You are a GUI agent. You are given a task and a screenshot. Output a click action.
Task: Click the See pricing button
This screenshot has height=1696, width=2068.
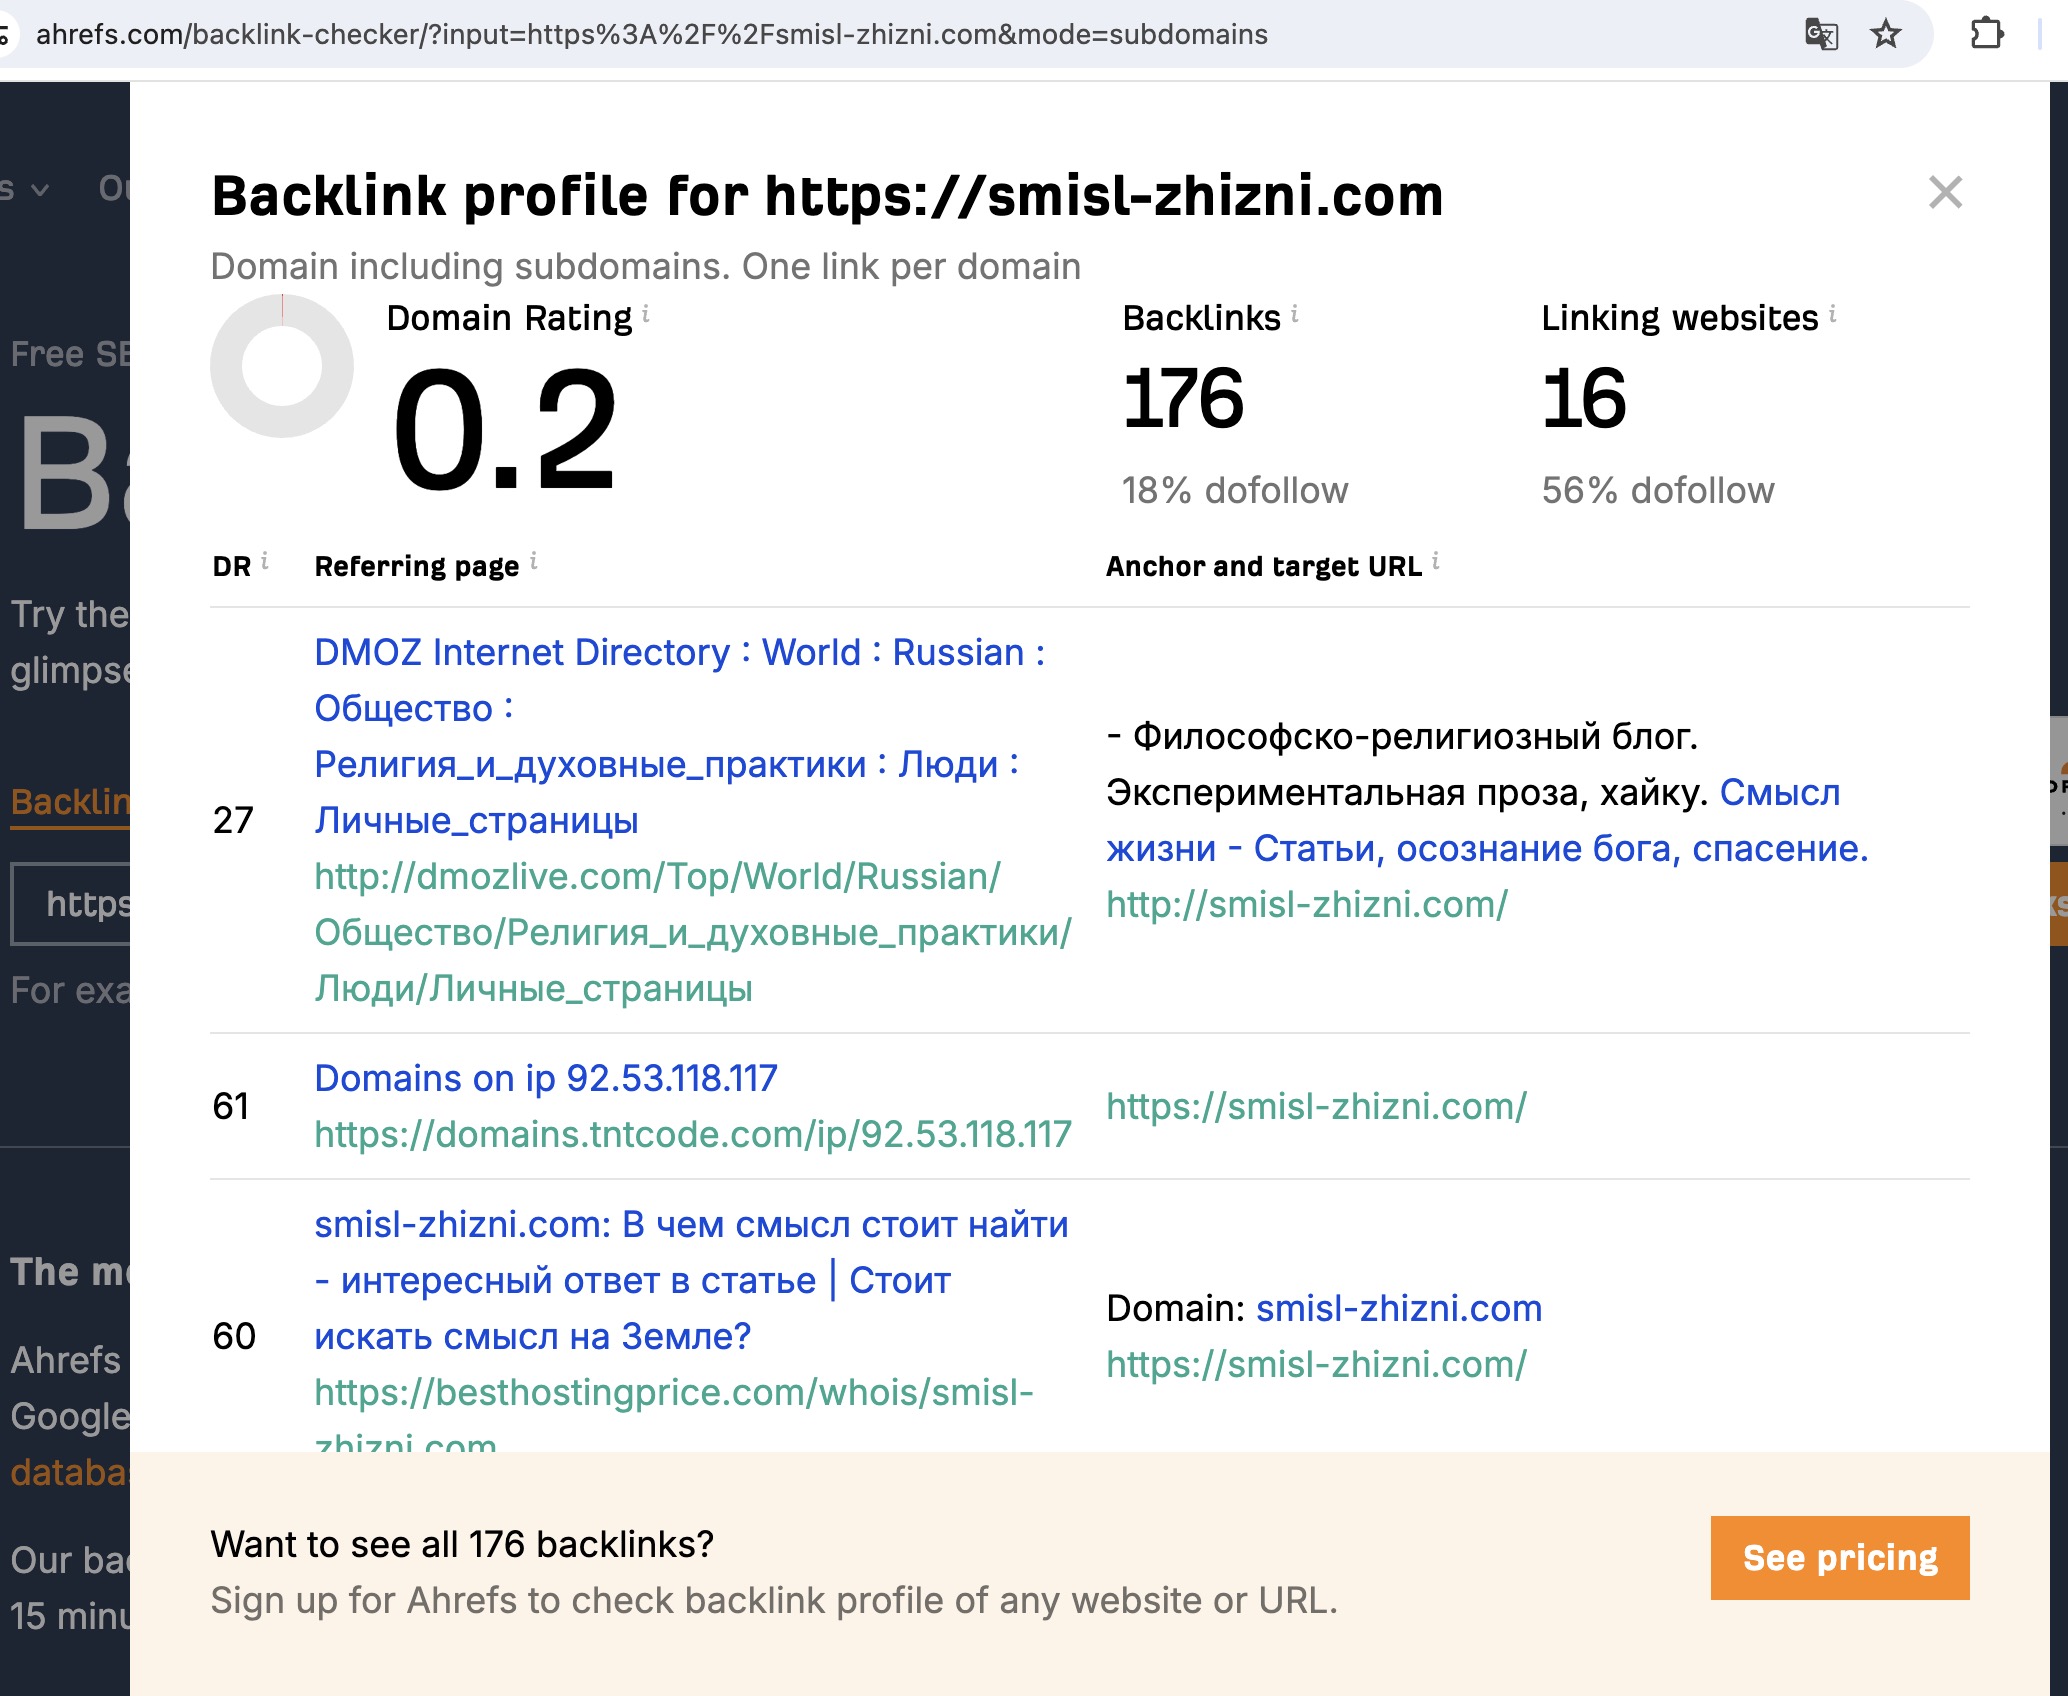1839,1558
